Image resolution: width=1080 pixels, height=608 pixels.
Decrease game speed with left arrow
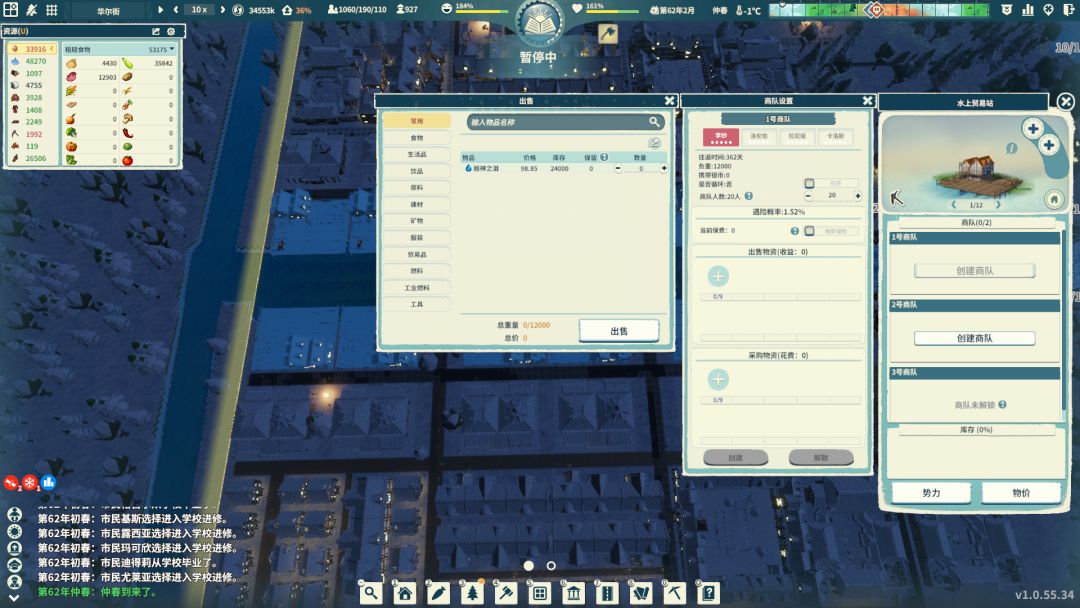pyautogui.click(x=176, y=10)
